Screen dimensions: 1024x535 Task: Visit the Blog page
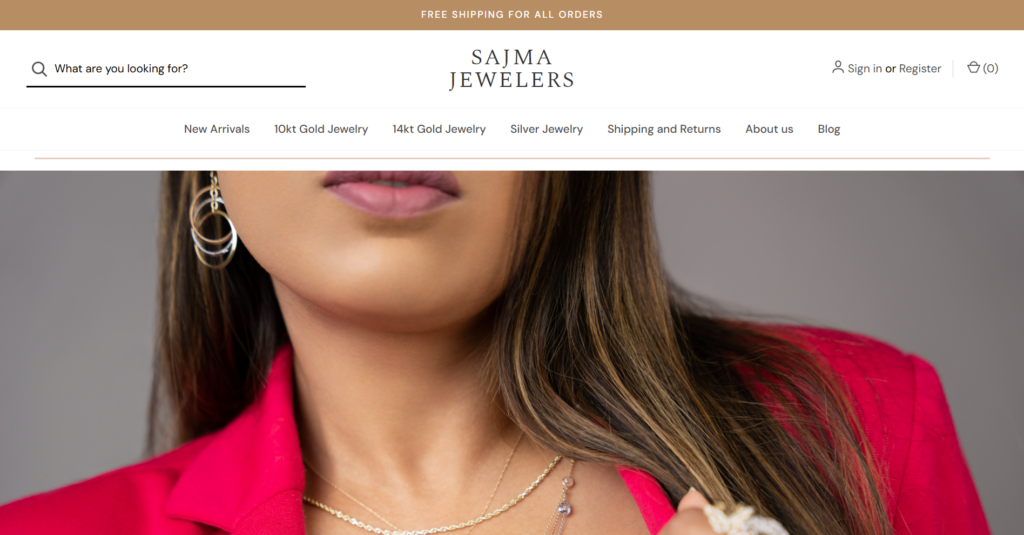point(829,129)
